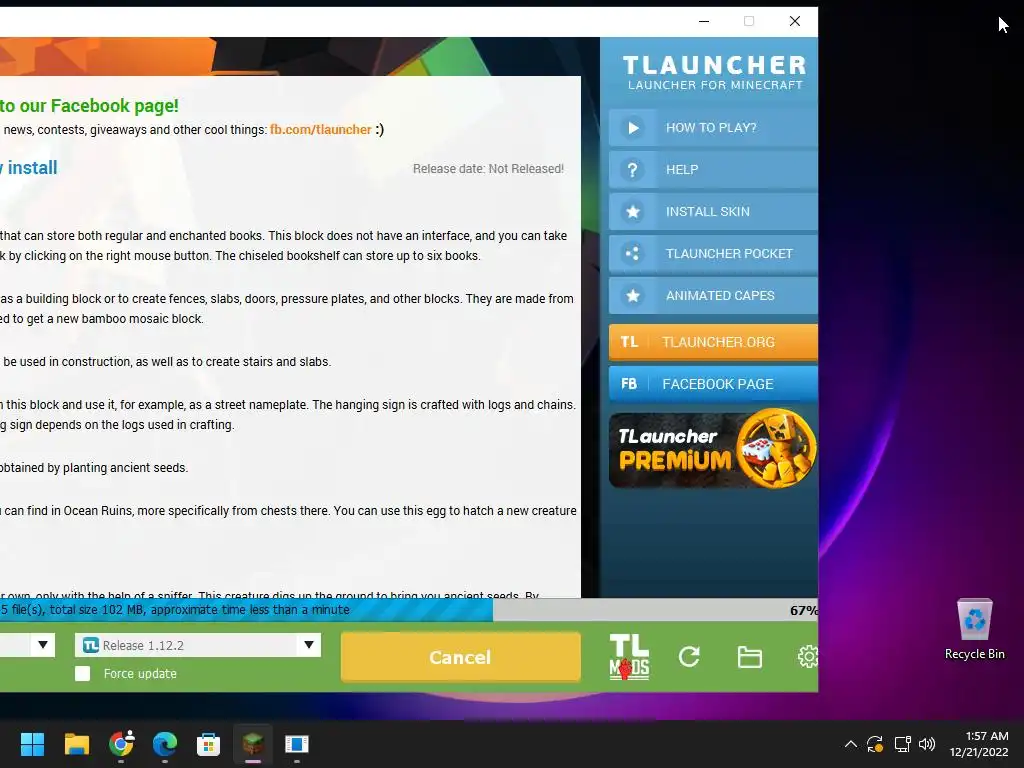The image size is (1024, 768).
Task: Click the TLauncher logo header
Action: (x=714, y=72)
